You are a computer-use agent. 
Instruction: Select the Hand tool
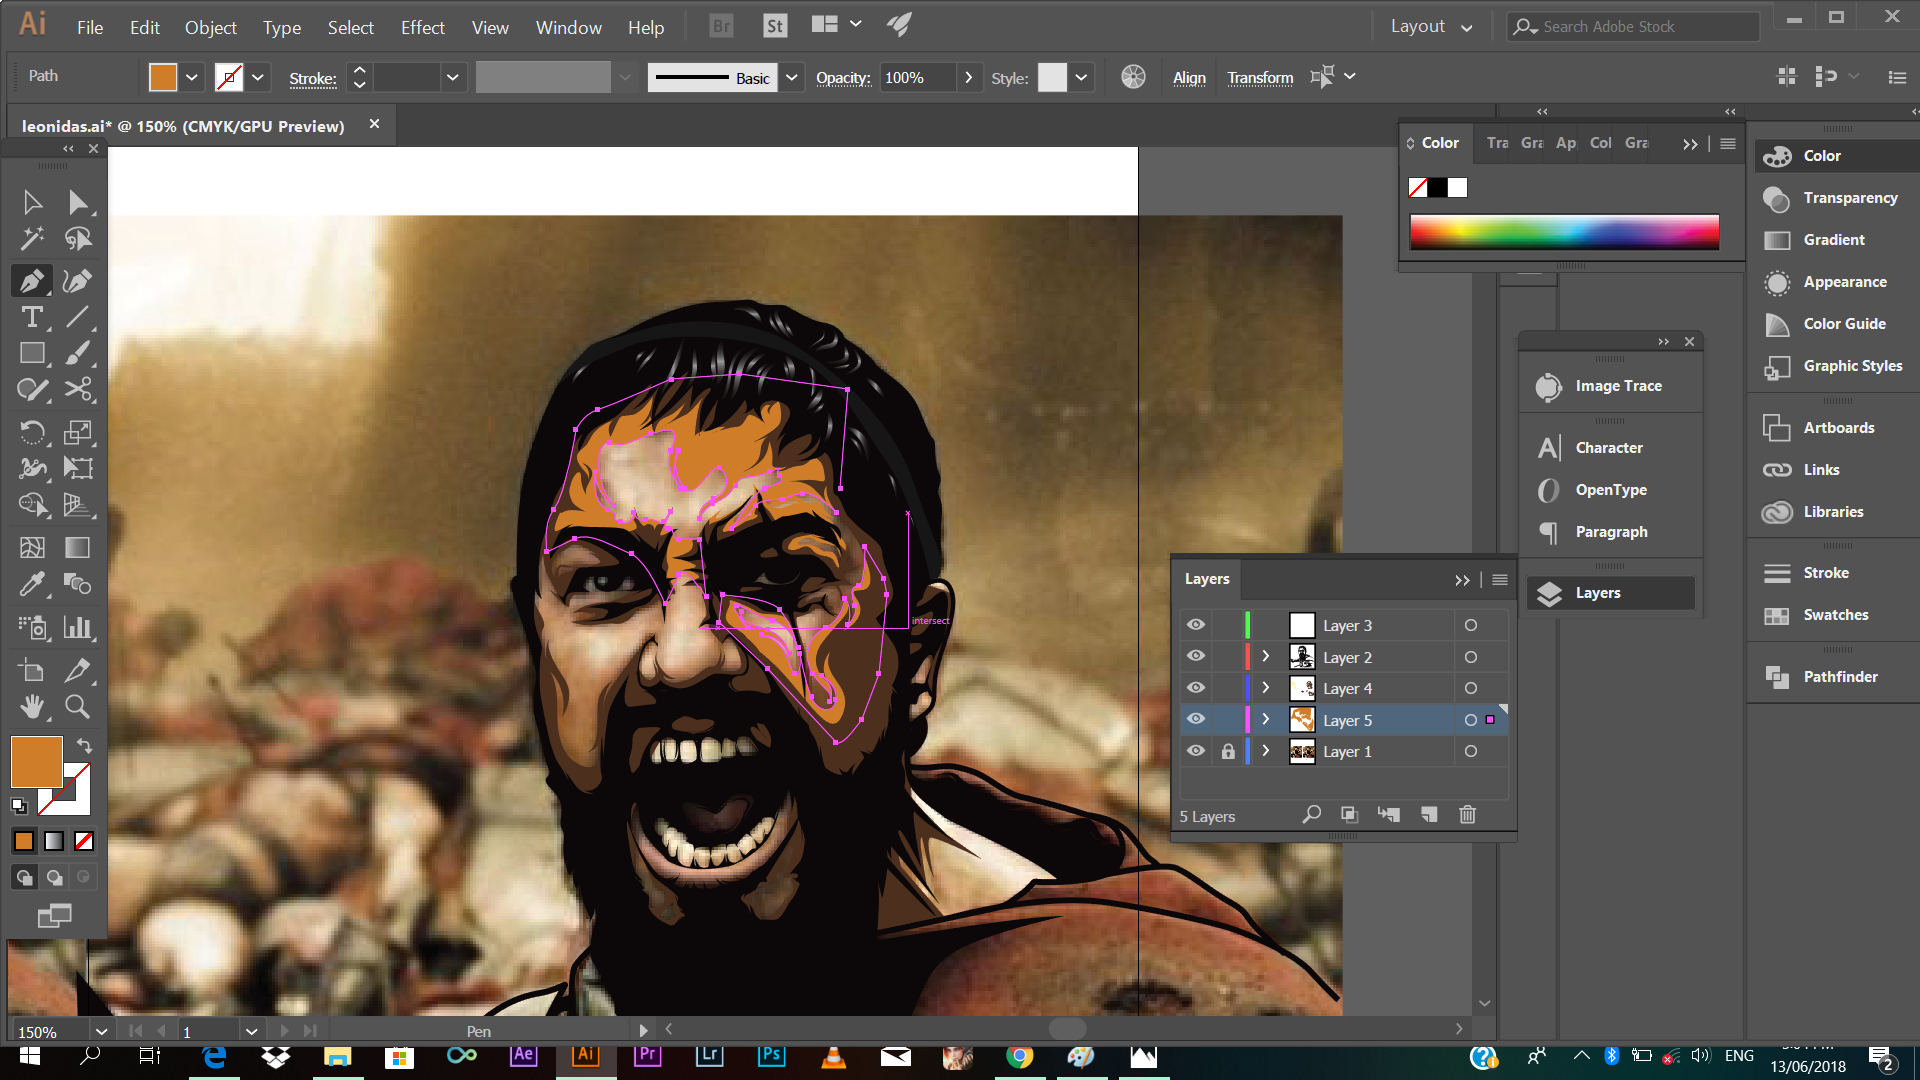32,707
